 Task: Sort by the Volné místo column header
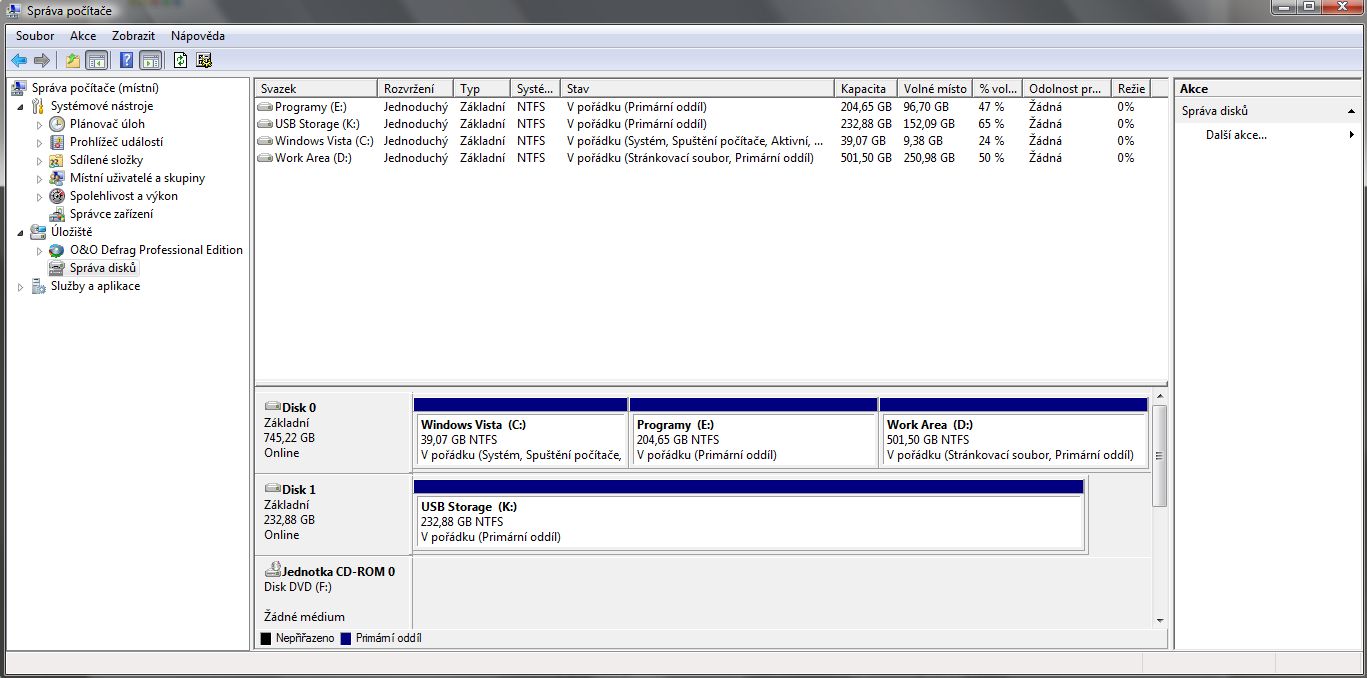click(935, 88)
